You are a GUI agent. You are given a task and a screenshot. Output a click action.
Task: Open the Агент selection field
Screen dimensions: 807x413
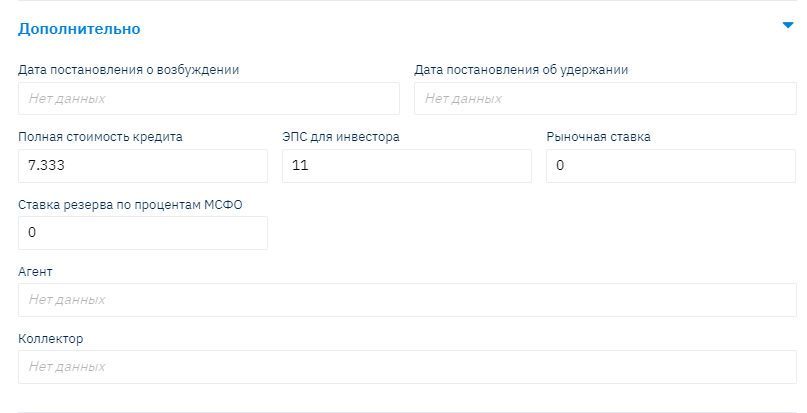tap(405, 300)
